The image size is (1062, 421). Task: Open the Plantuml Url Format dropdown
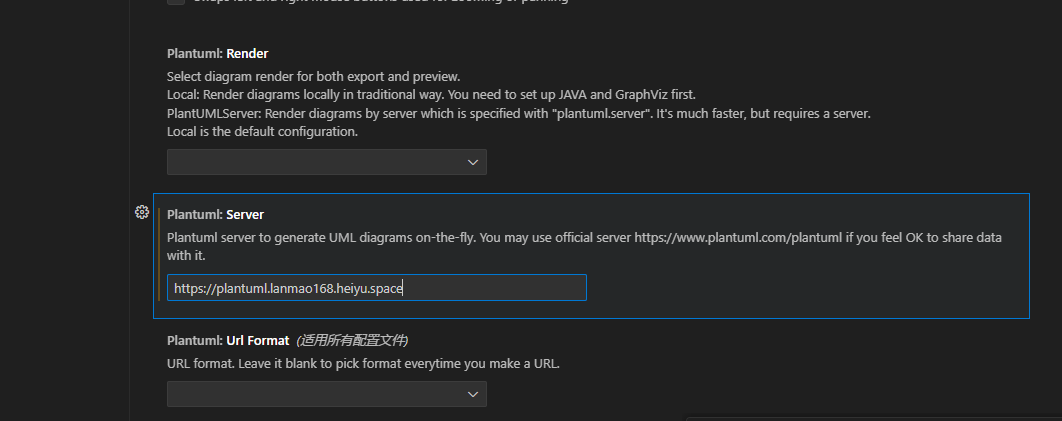pyautogui.click(x=326, y=394)
